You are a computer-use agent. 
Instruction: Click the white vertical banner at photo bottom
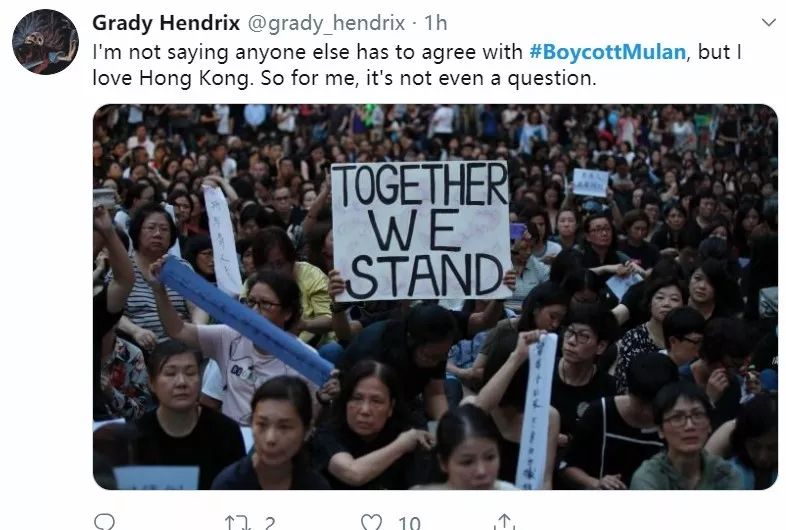pos(536,410)
